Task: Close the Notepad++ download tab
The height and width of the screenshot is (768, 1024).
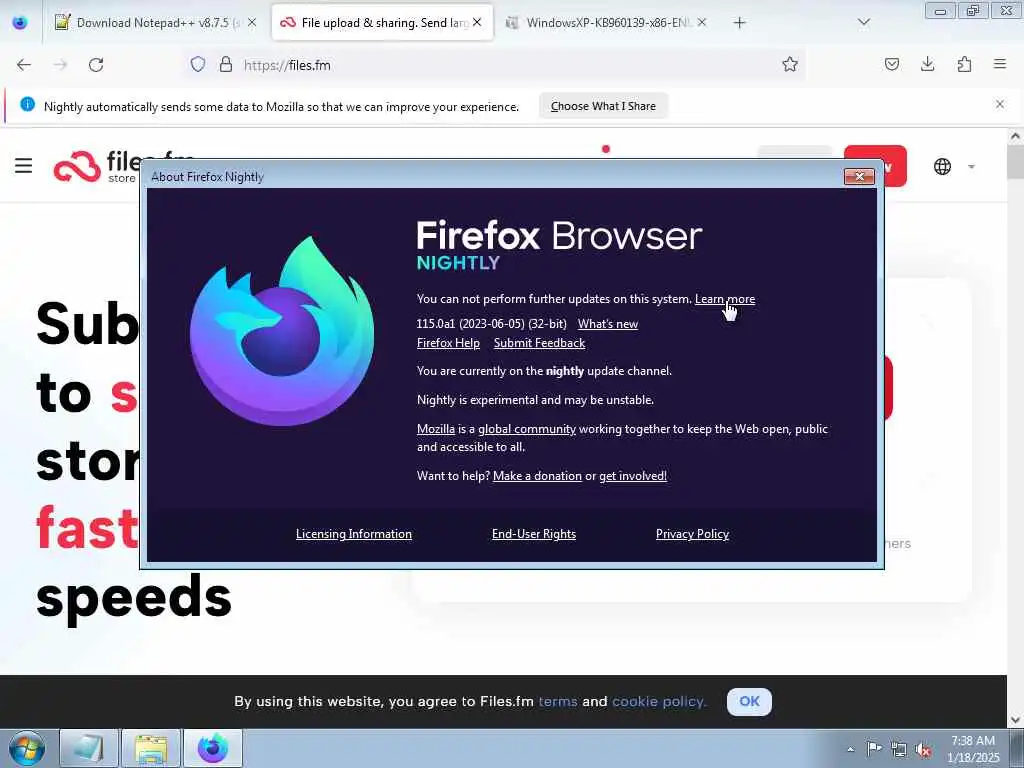Action: [x=252, y=22]
